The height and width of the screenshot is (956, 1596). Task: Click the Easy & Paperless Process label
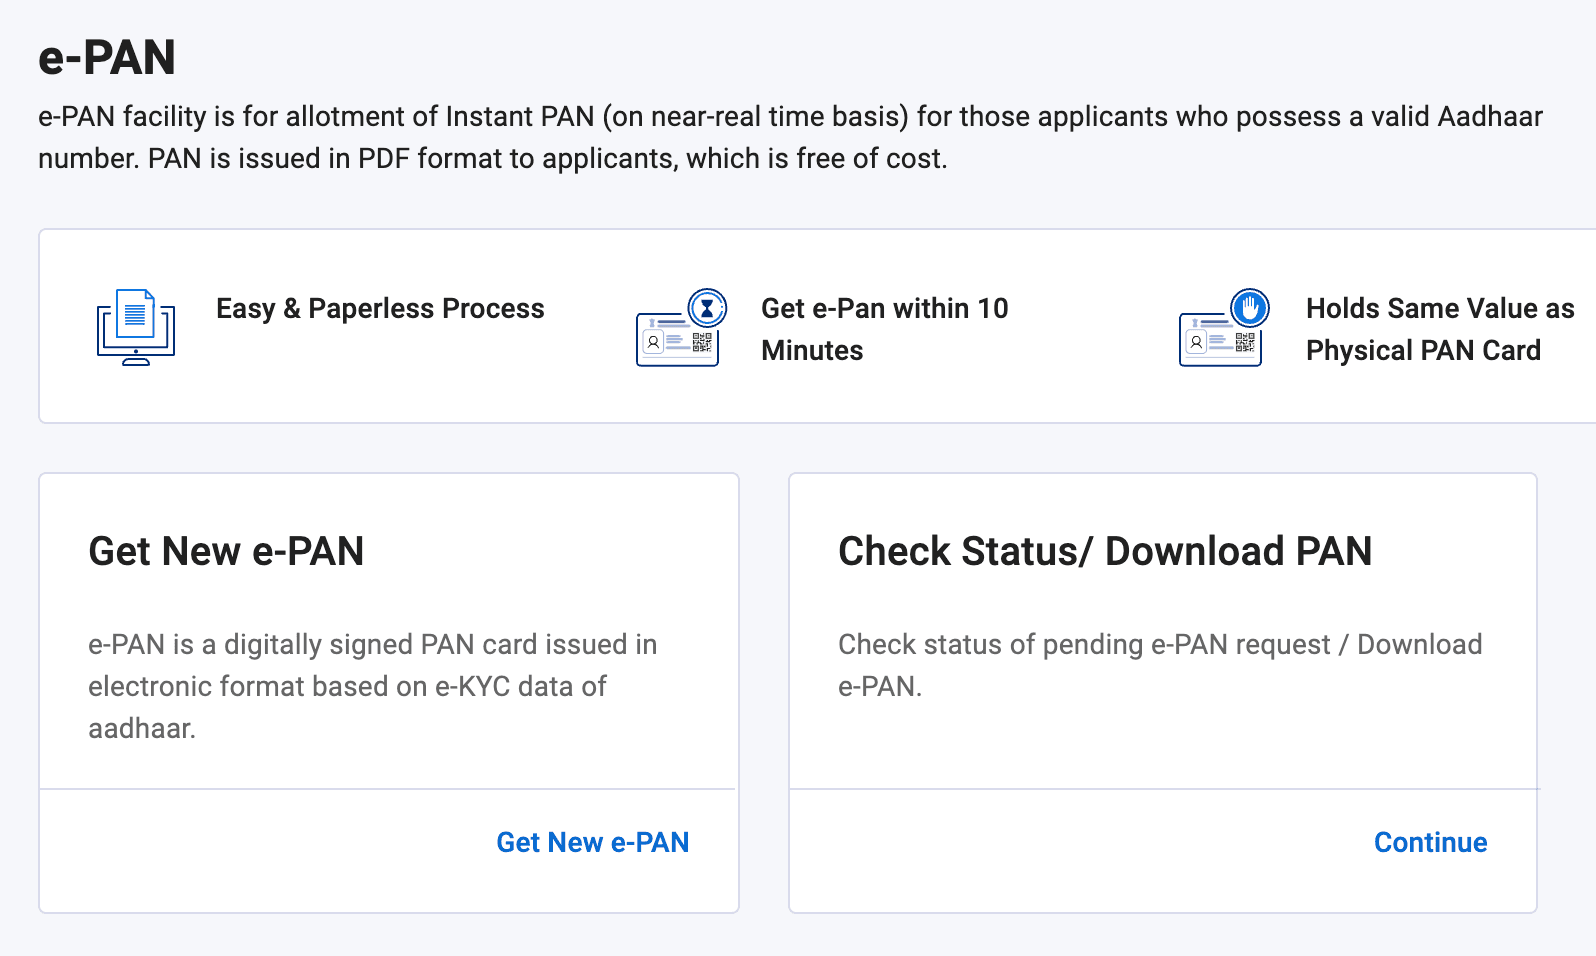coord(380,309)
